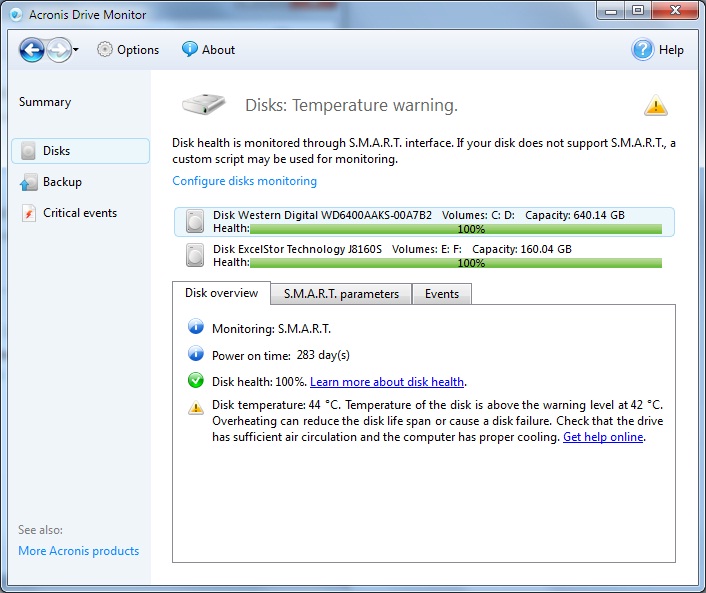
Task: Click the Western Digital disk icon
Action: [x=195, y=222]
